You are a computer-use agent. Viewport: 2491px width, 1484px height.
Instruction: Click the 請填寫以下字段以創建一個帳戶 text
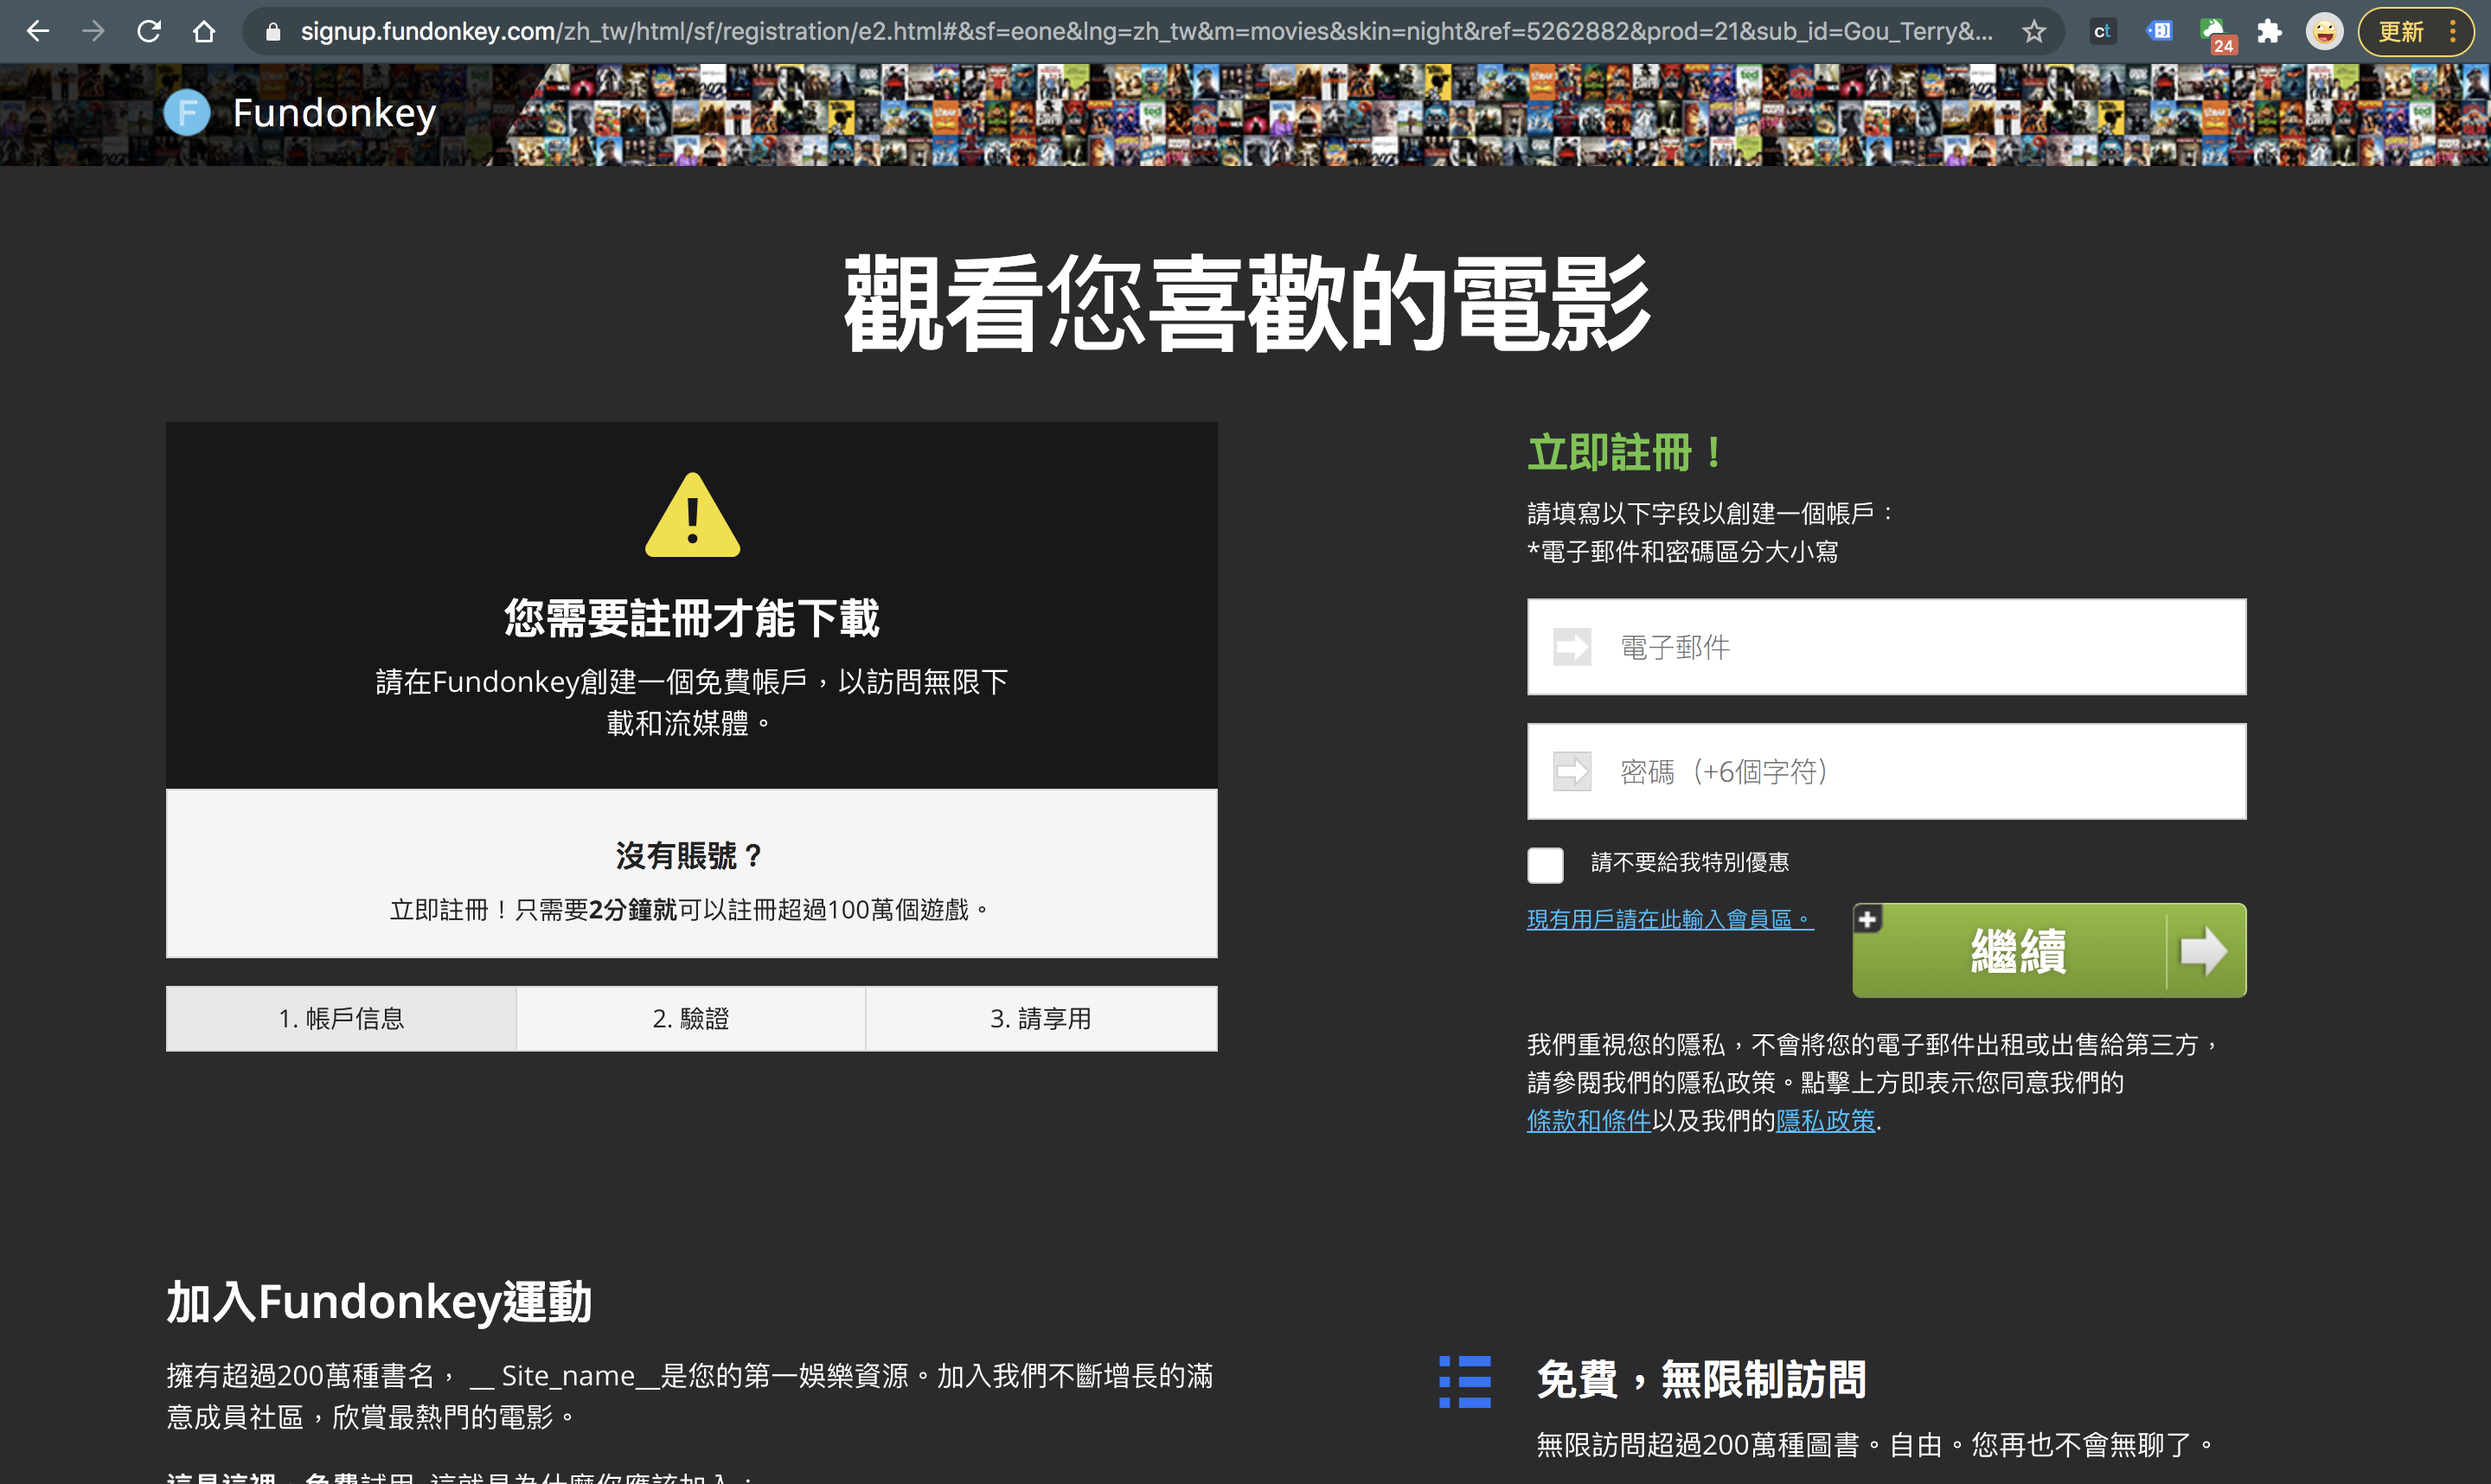pyautogui.click(x=1711, y=514)
